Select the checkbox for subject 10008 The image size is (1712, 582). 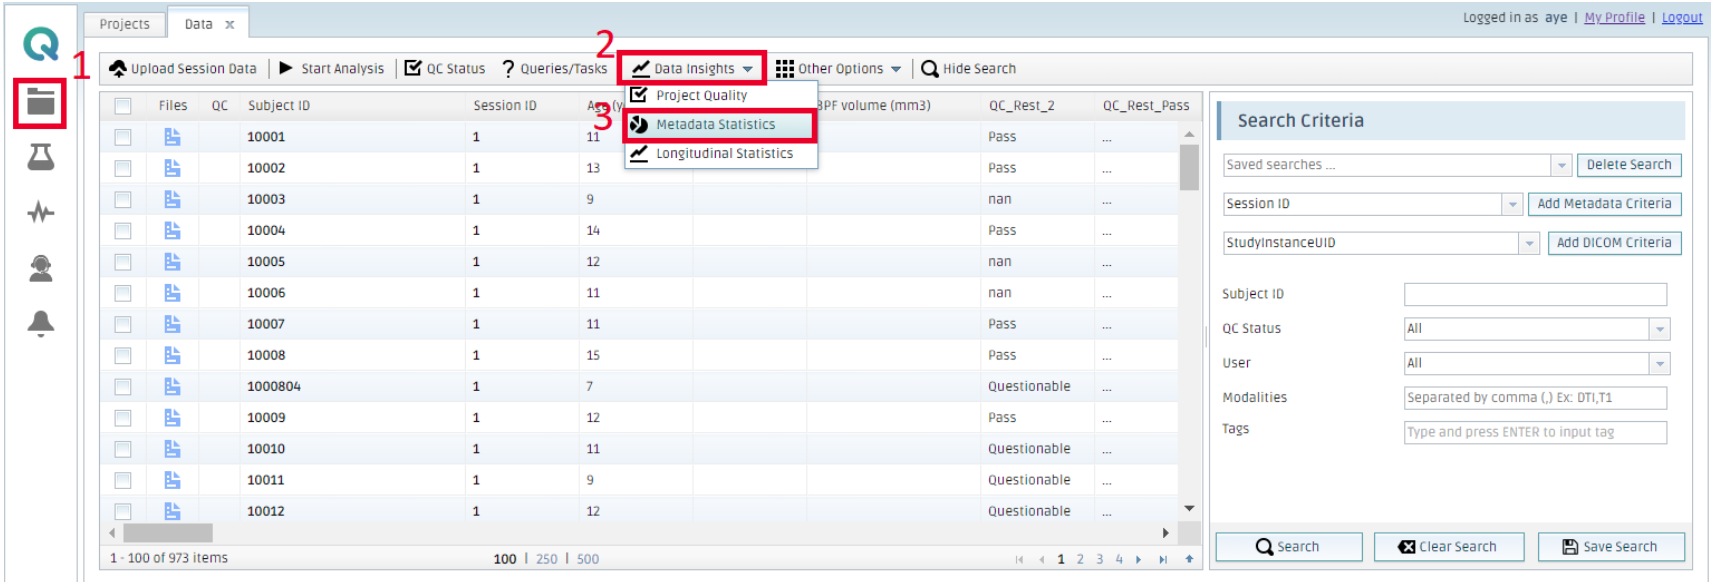[x=123, y=355]
